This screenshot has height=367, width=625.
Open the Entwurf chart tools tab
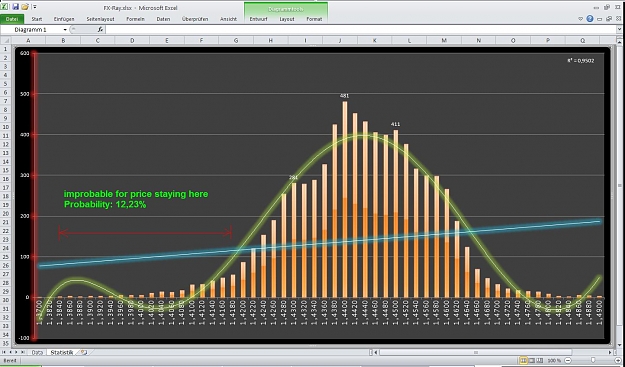coord(258,19)
